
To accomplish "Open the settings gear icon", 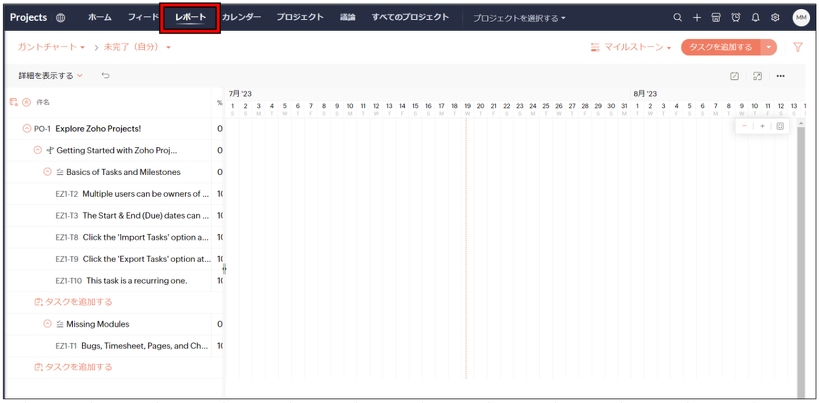I will tap(775, 18).
